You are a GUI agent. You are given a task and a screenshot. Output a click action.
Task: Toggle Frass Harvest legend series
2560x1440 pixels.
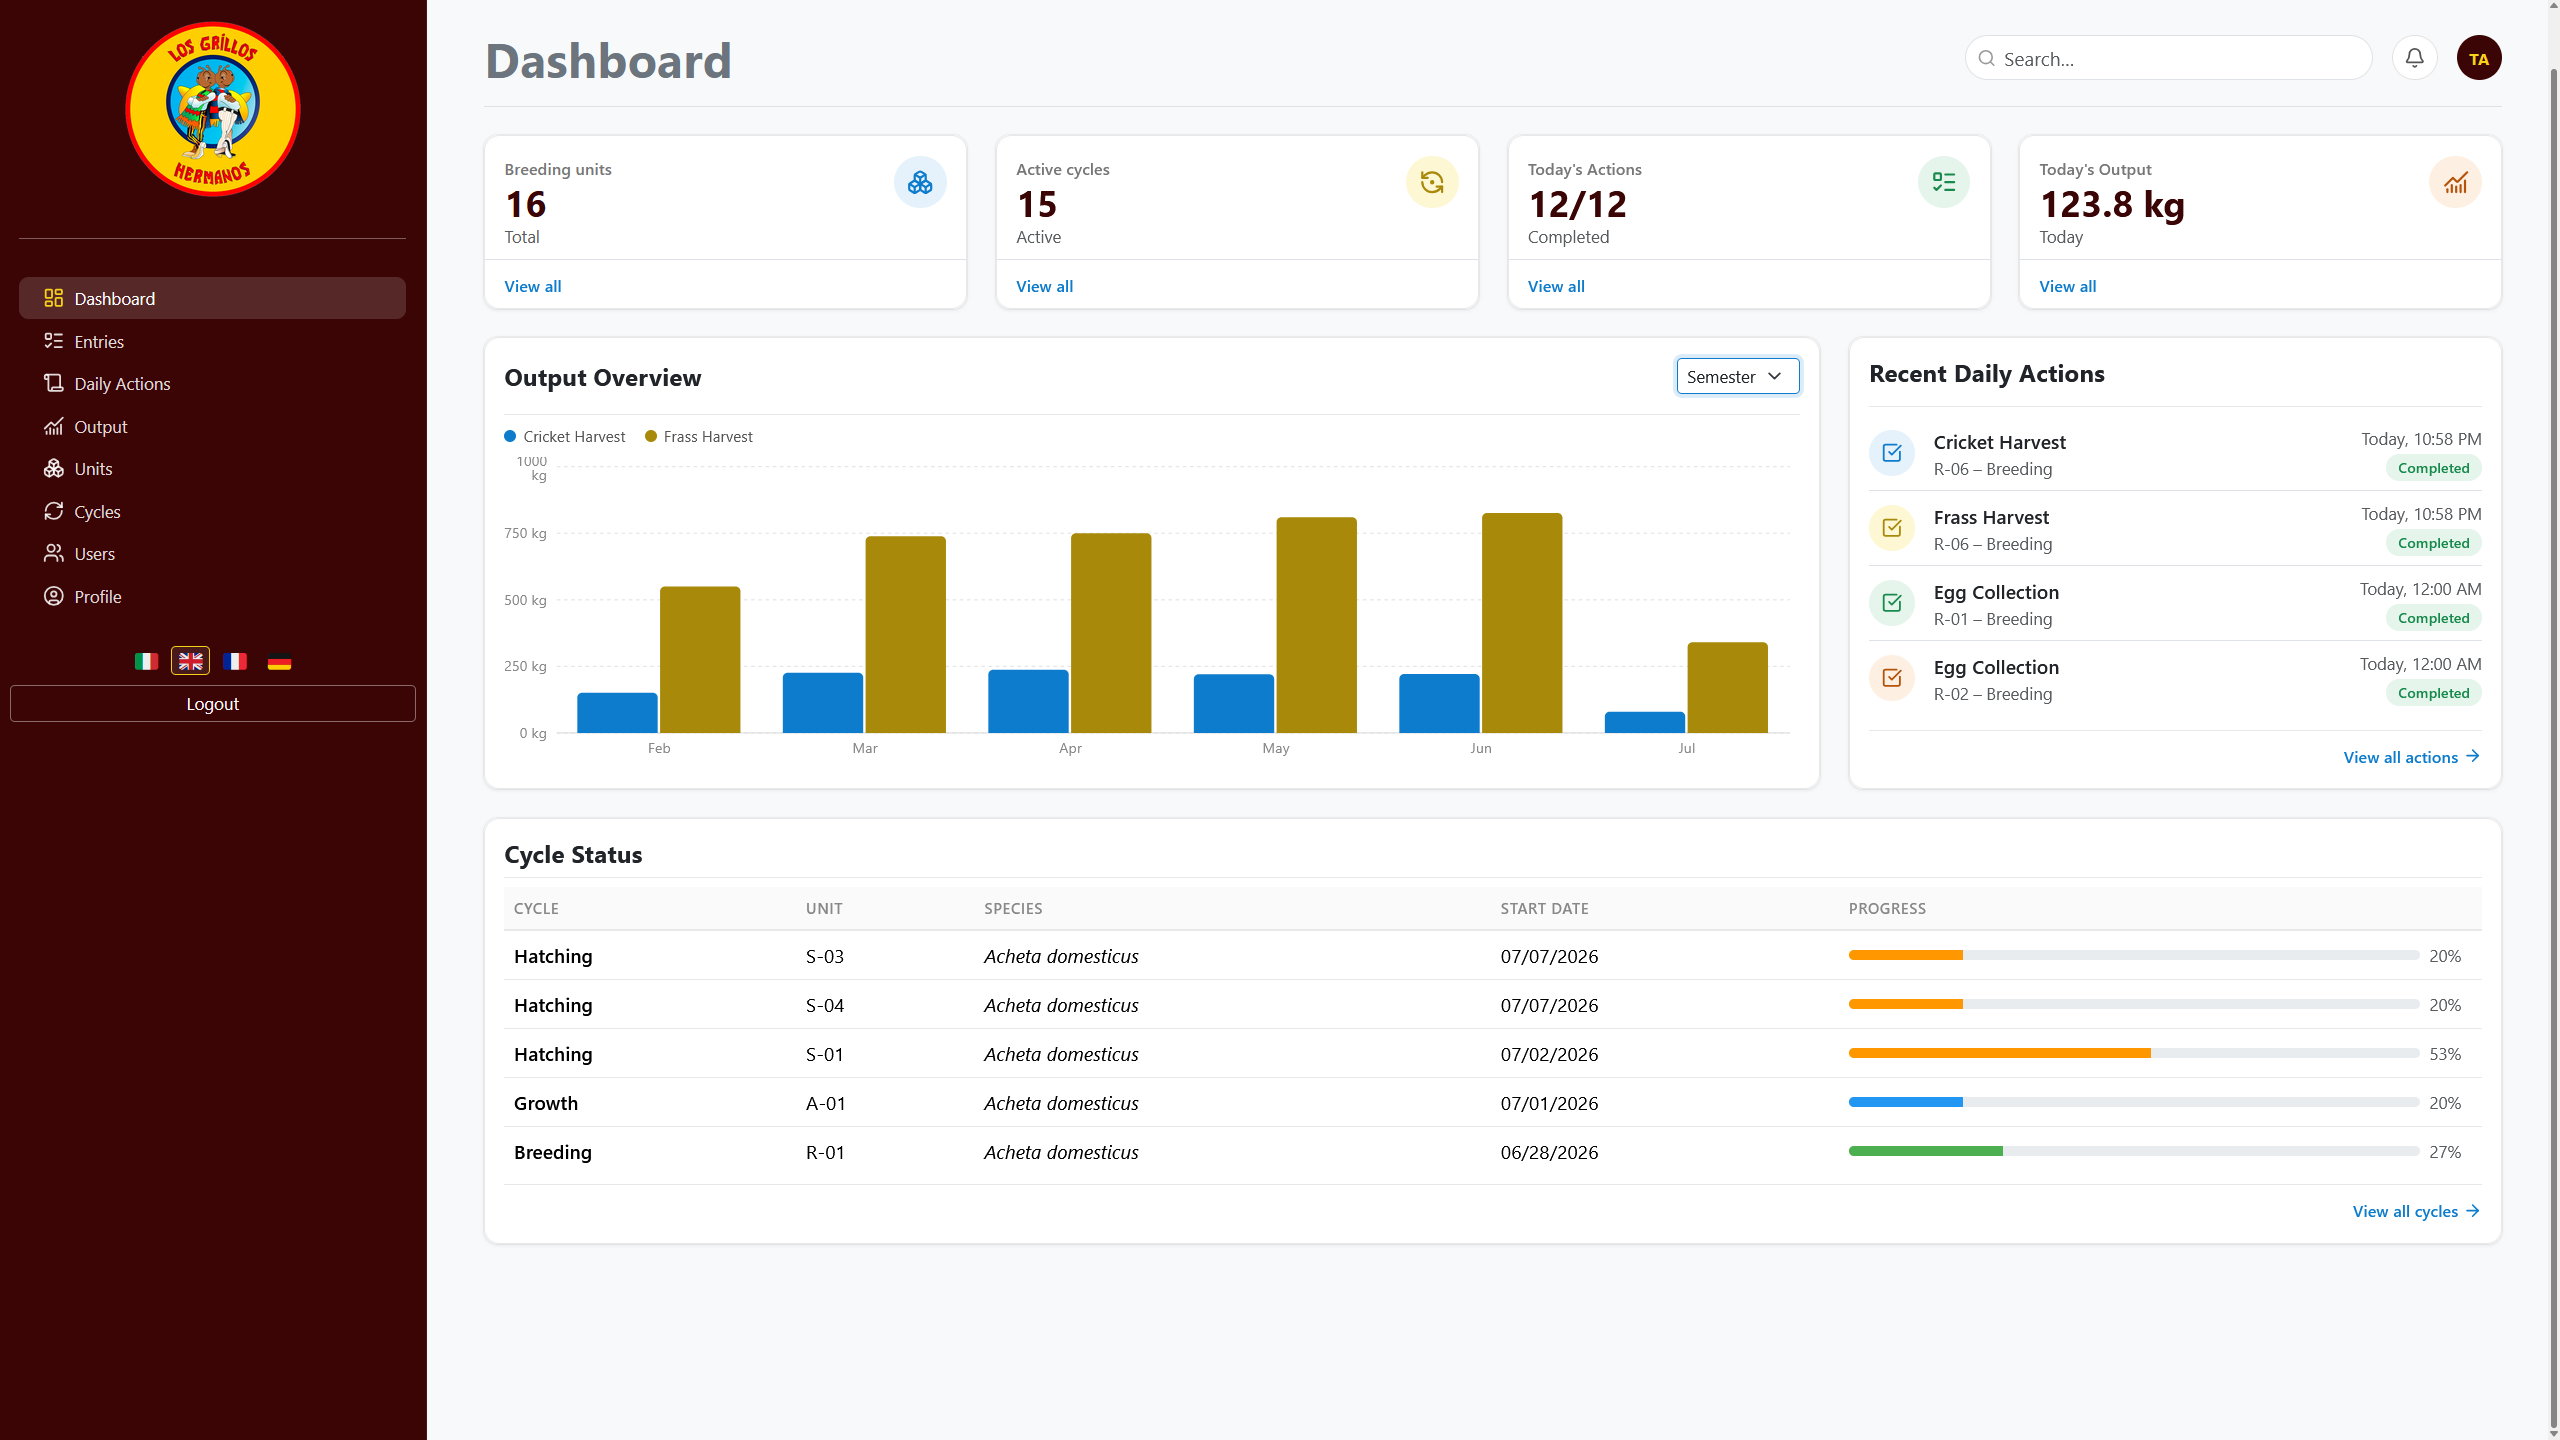coord(699,436)
